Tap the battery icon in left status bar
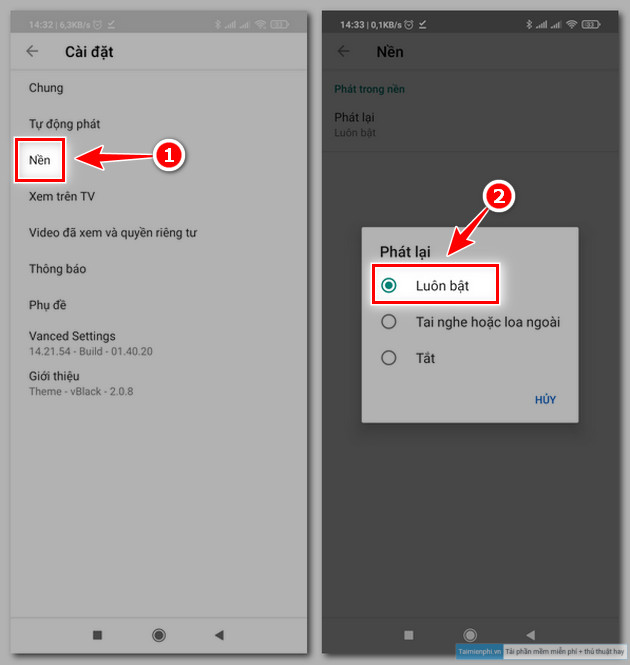Viewport: 630px width, 665px height. (280, 25)
